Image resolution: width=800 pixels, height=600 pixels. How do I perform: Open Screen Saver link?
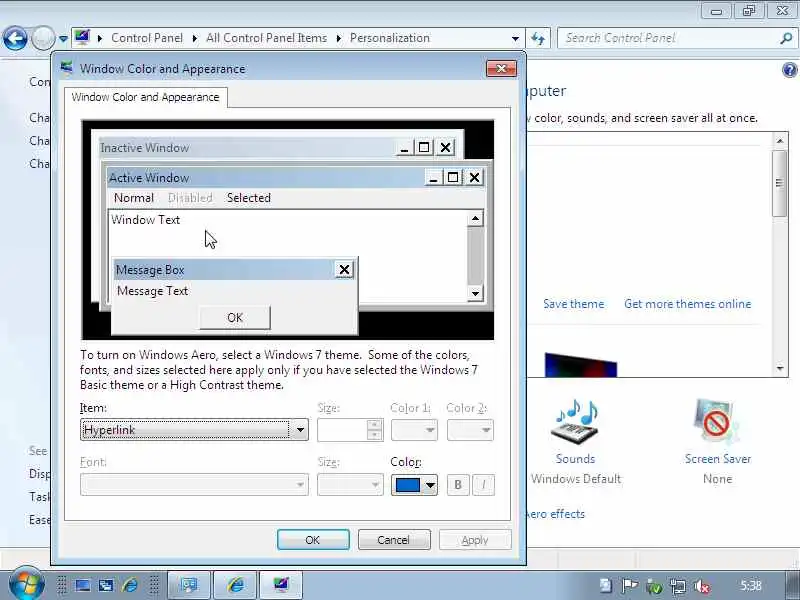pyautogui.click(x=717, y=459)
